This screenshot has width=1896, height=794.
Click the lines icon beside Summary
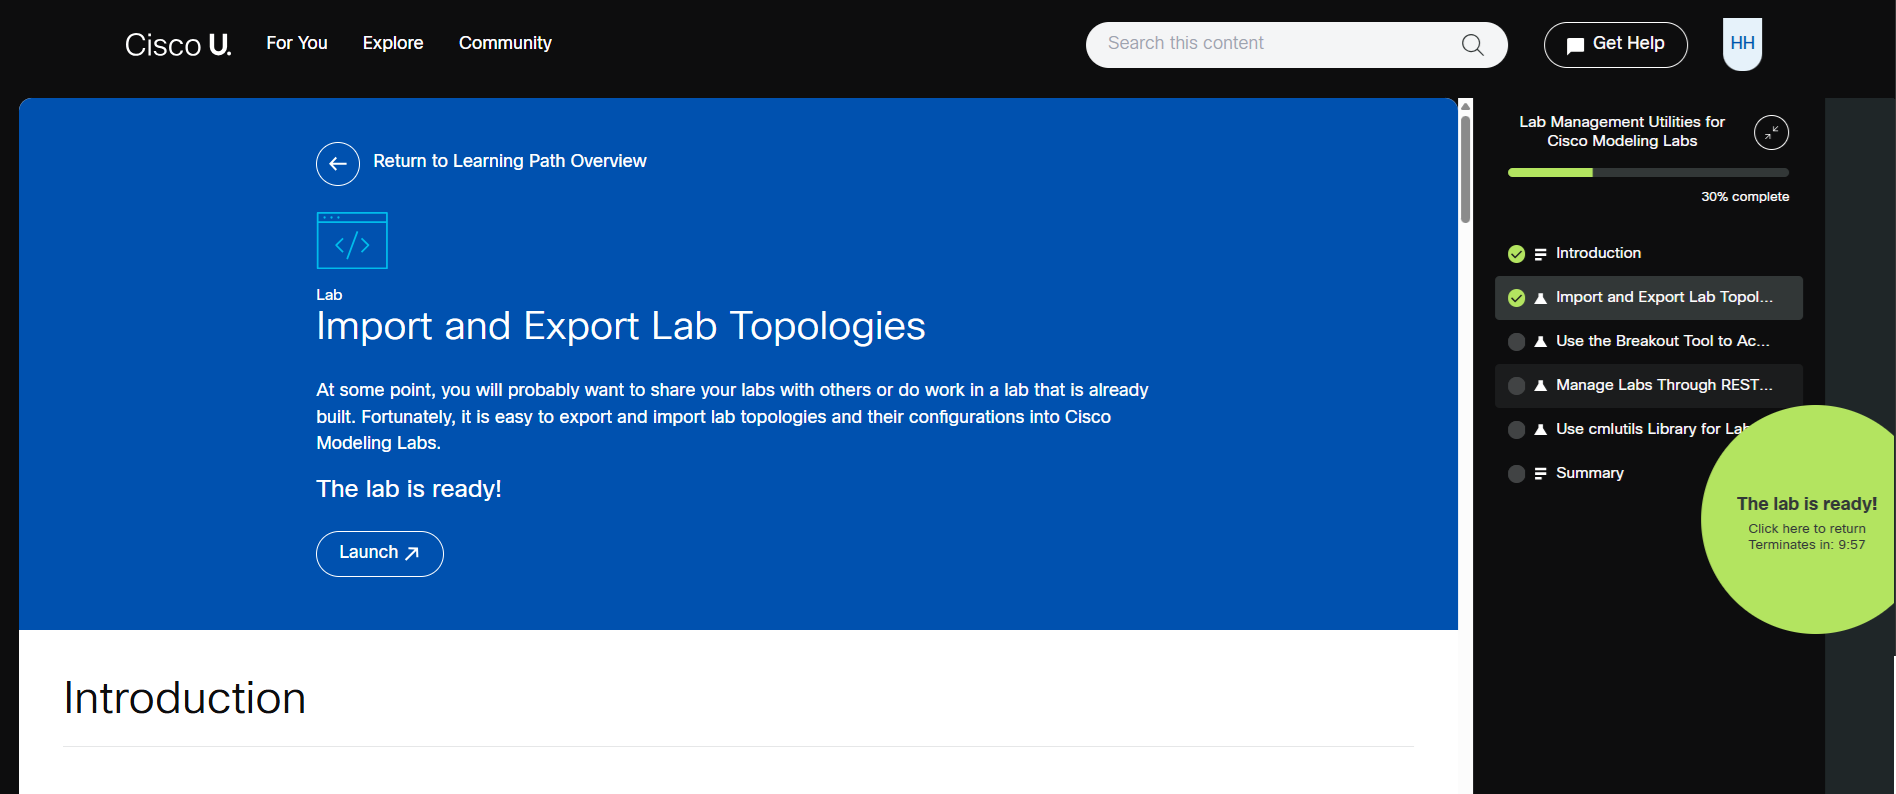point(1540,474)
